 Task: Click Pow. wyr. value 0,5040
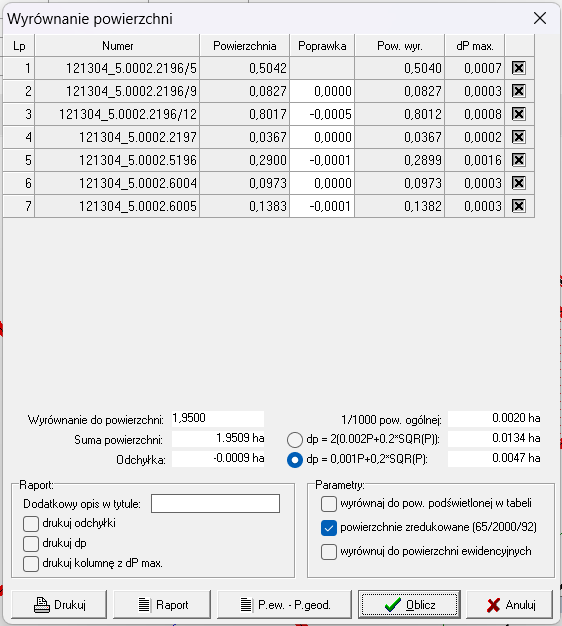tap(400, 68)
